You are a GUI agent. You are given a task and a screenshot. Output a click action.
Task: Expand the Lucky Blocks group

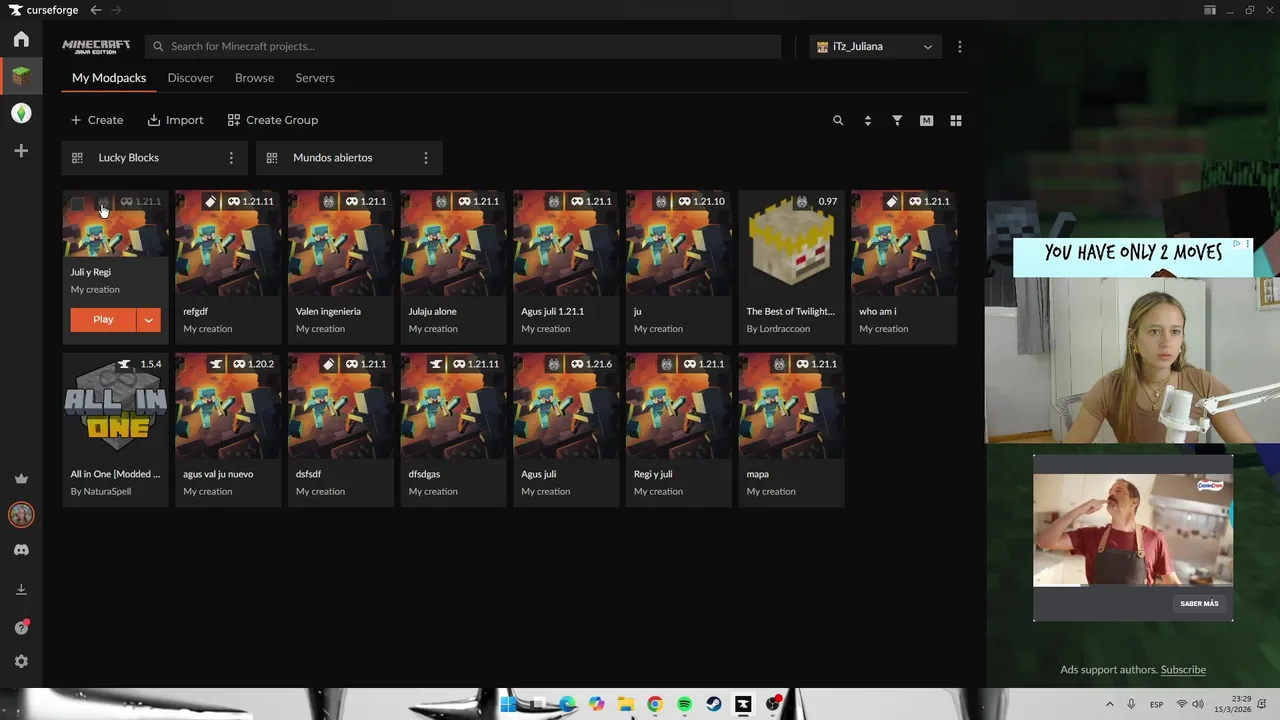(155, 158)
